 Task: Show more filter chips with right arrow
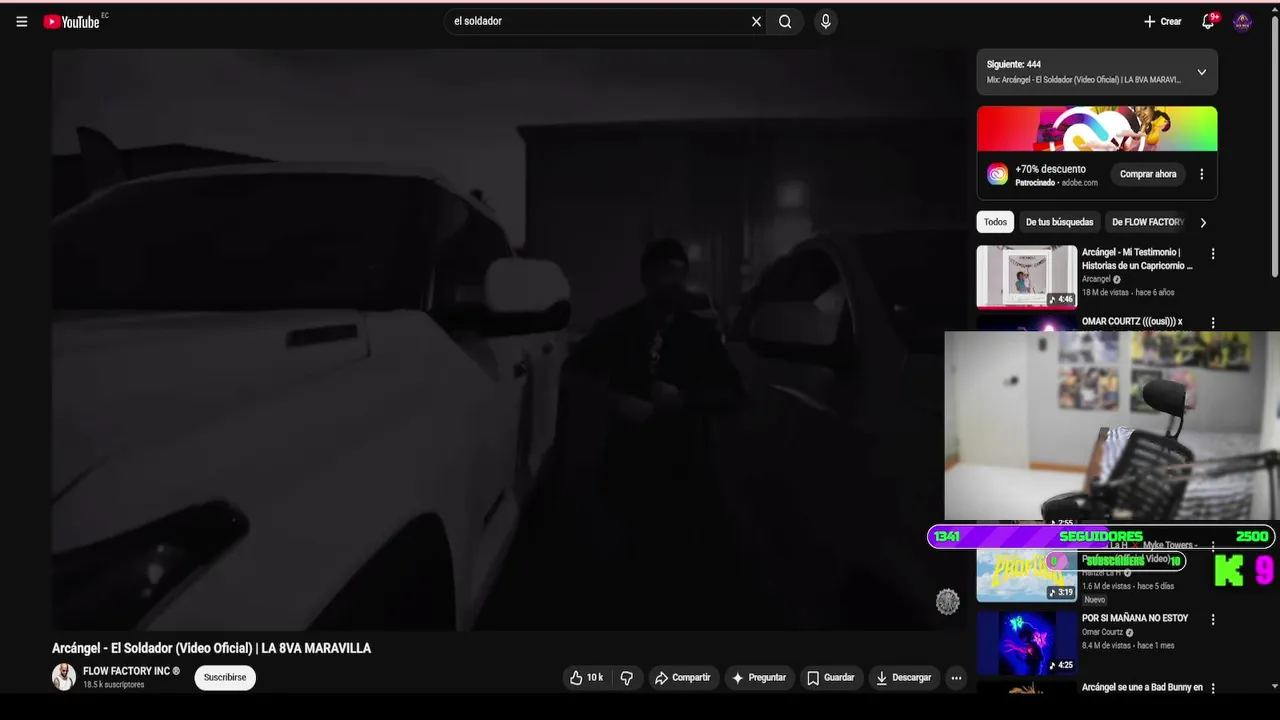(1203, 222)
